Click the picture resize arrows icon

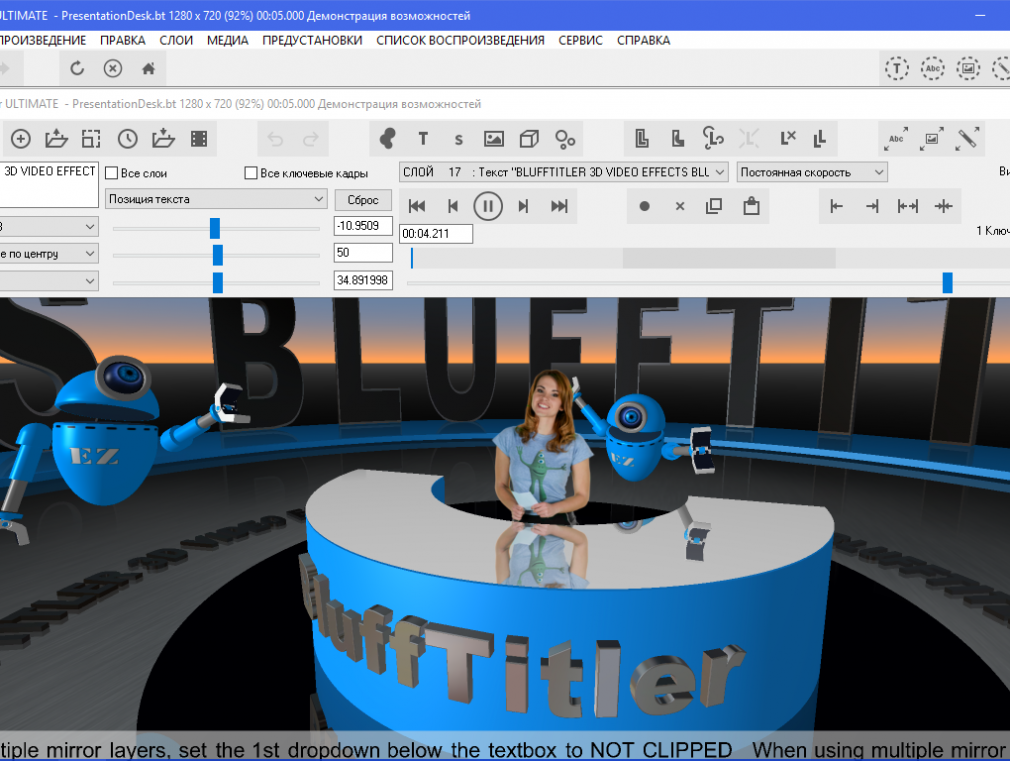(x=932, y=139)
